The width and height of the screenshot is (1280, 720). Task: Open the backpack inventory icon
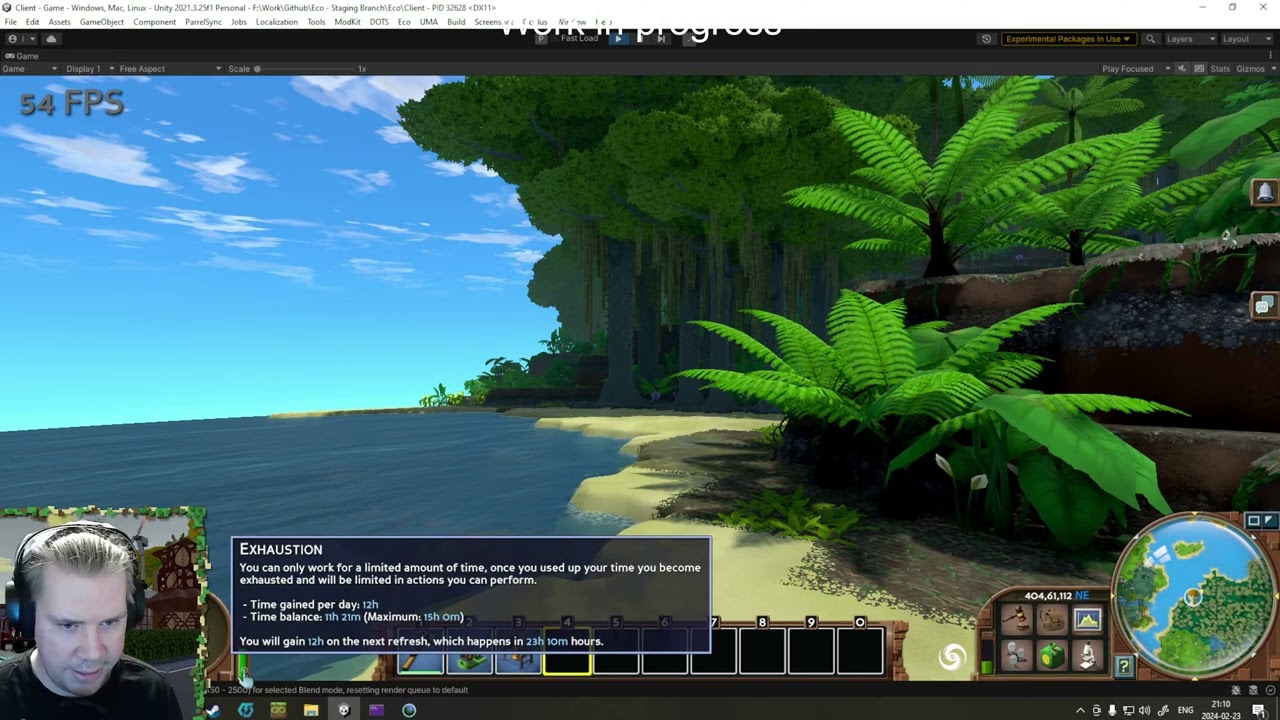1052,621
